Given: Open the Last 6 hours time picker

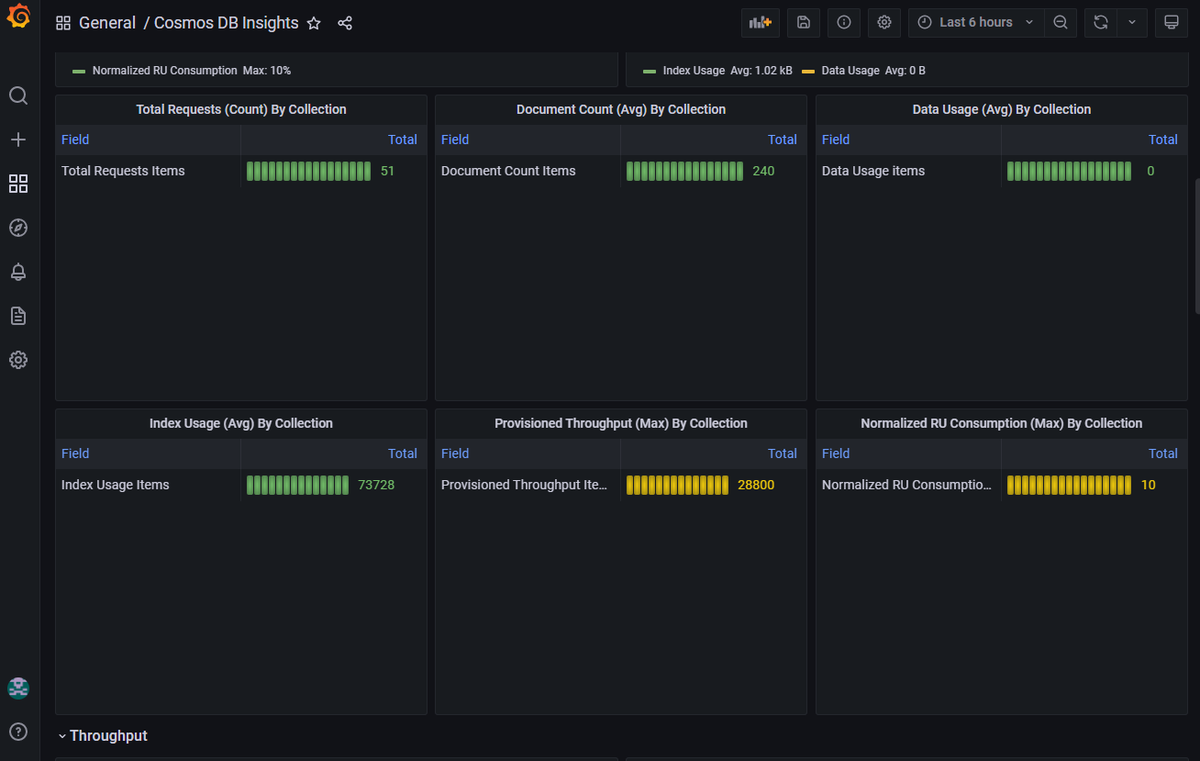Looking at the screenshot, I should coord(976,22).
